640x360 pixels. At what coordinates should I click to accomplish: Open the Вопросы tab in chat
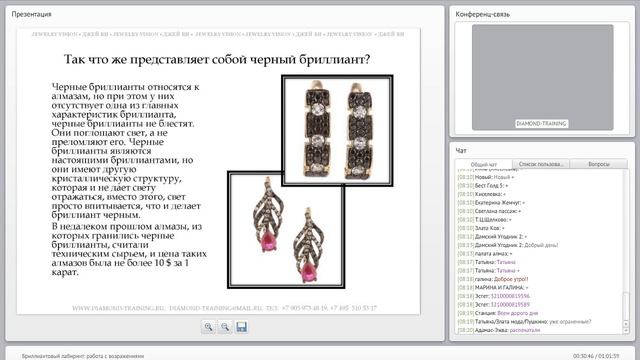click(x=599, y=164)
